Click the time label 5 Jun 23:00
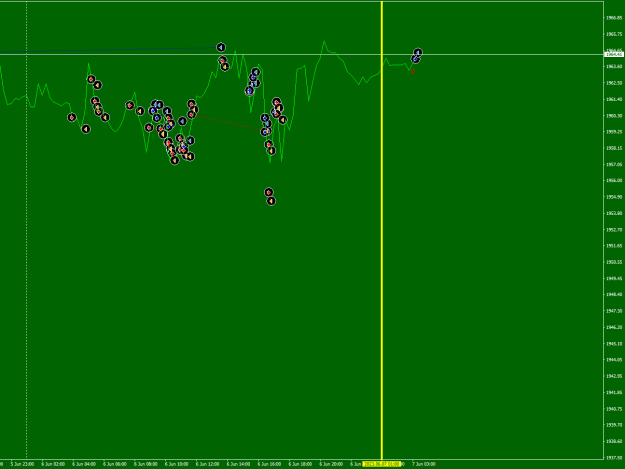The height and width of the screenshot is (469, 625). click(22, 464)
